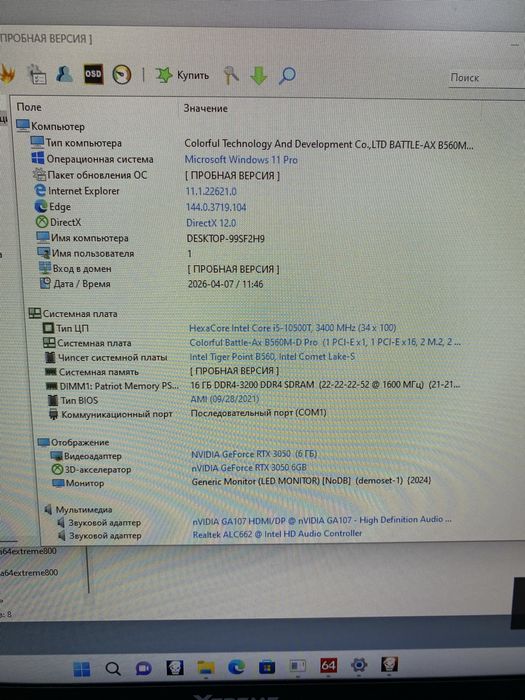Open the report checklist toolbar icon
This screenshot has height=700, width=525.
coord(37,74)
